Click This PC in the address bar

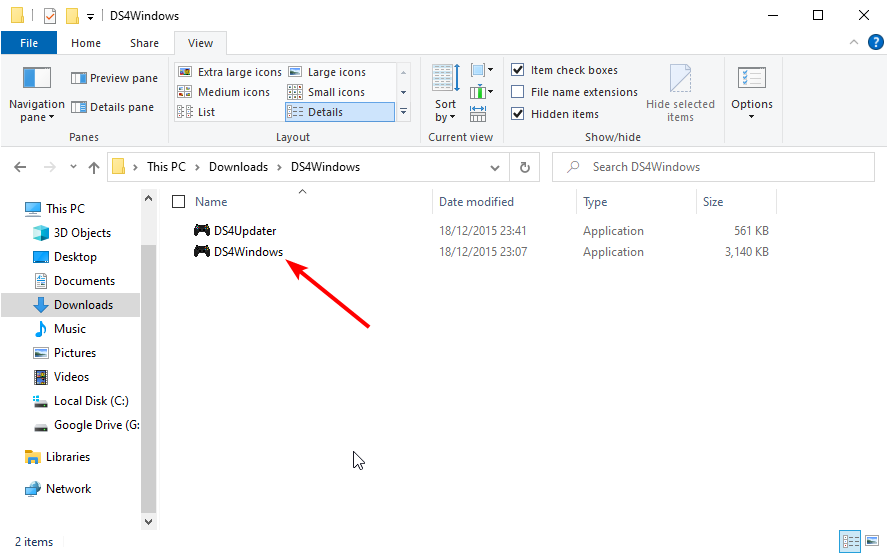[166, 167]
